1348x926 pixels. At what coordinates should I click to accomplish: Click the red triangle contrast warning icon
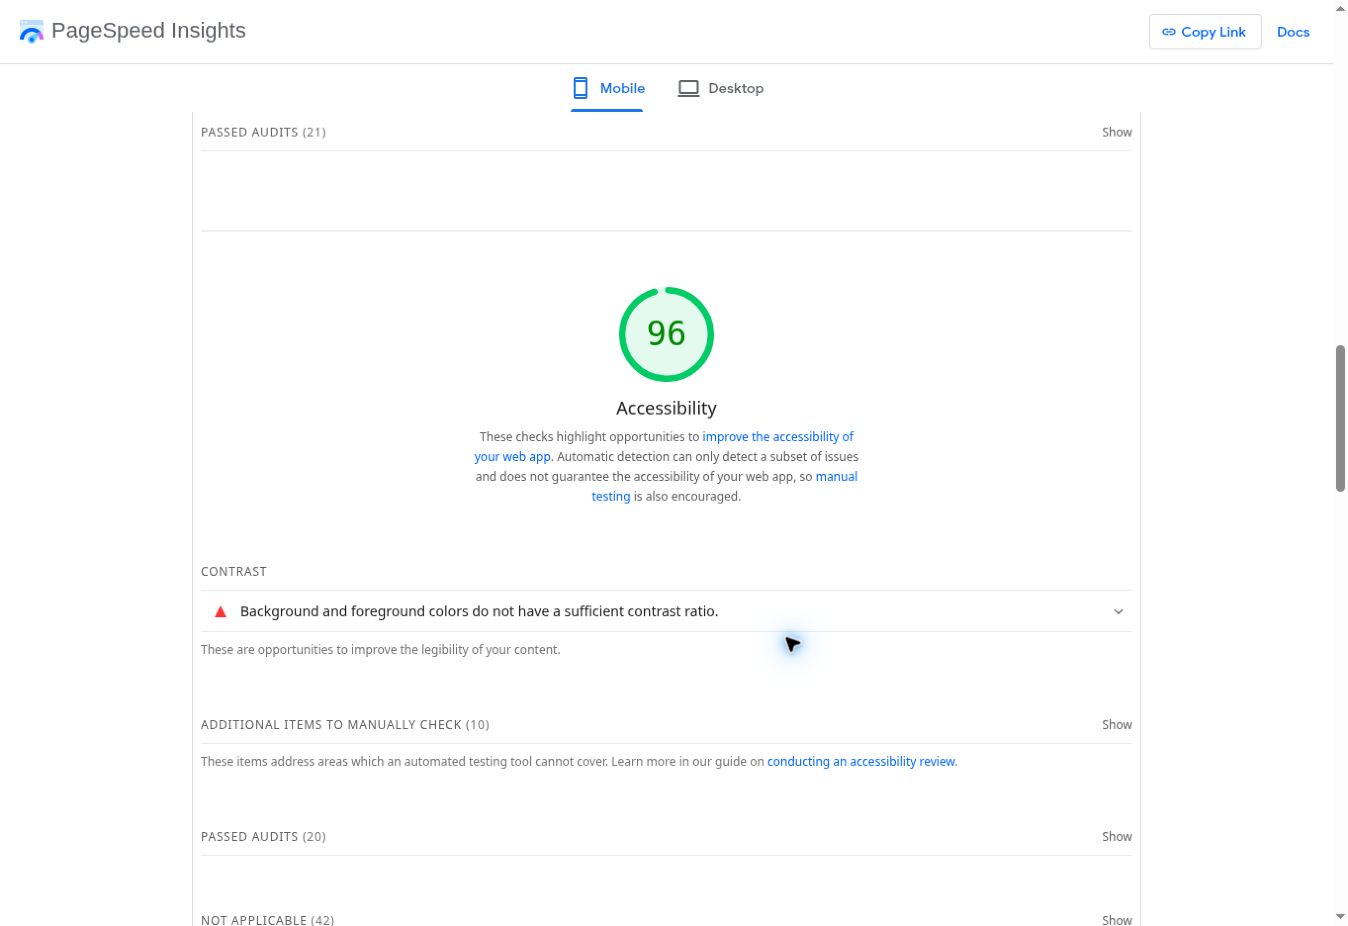(221, 611)
